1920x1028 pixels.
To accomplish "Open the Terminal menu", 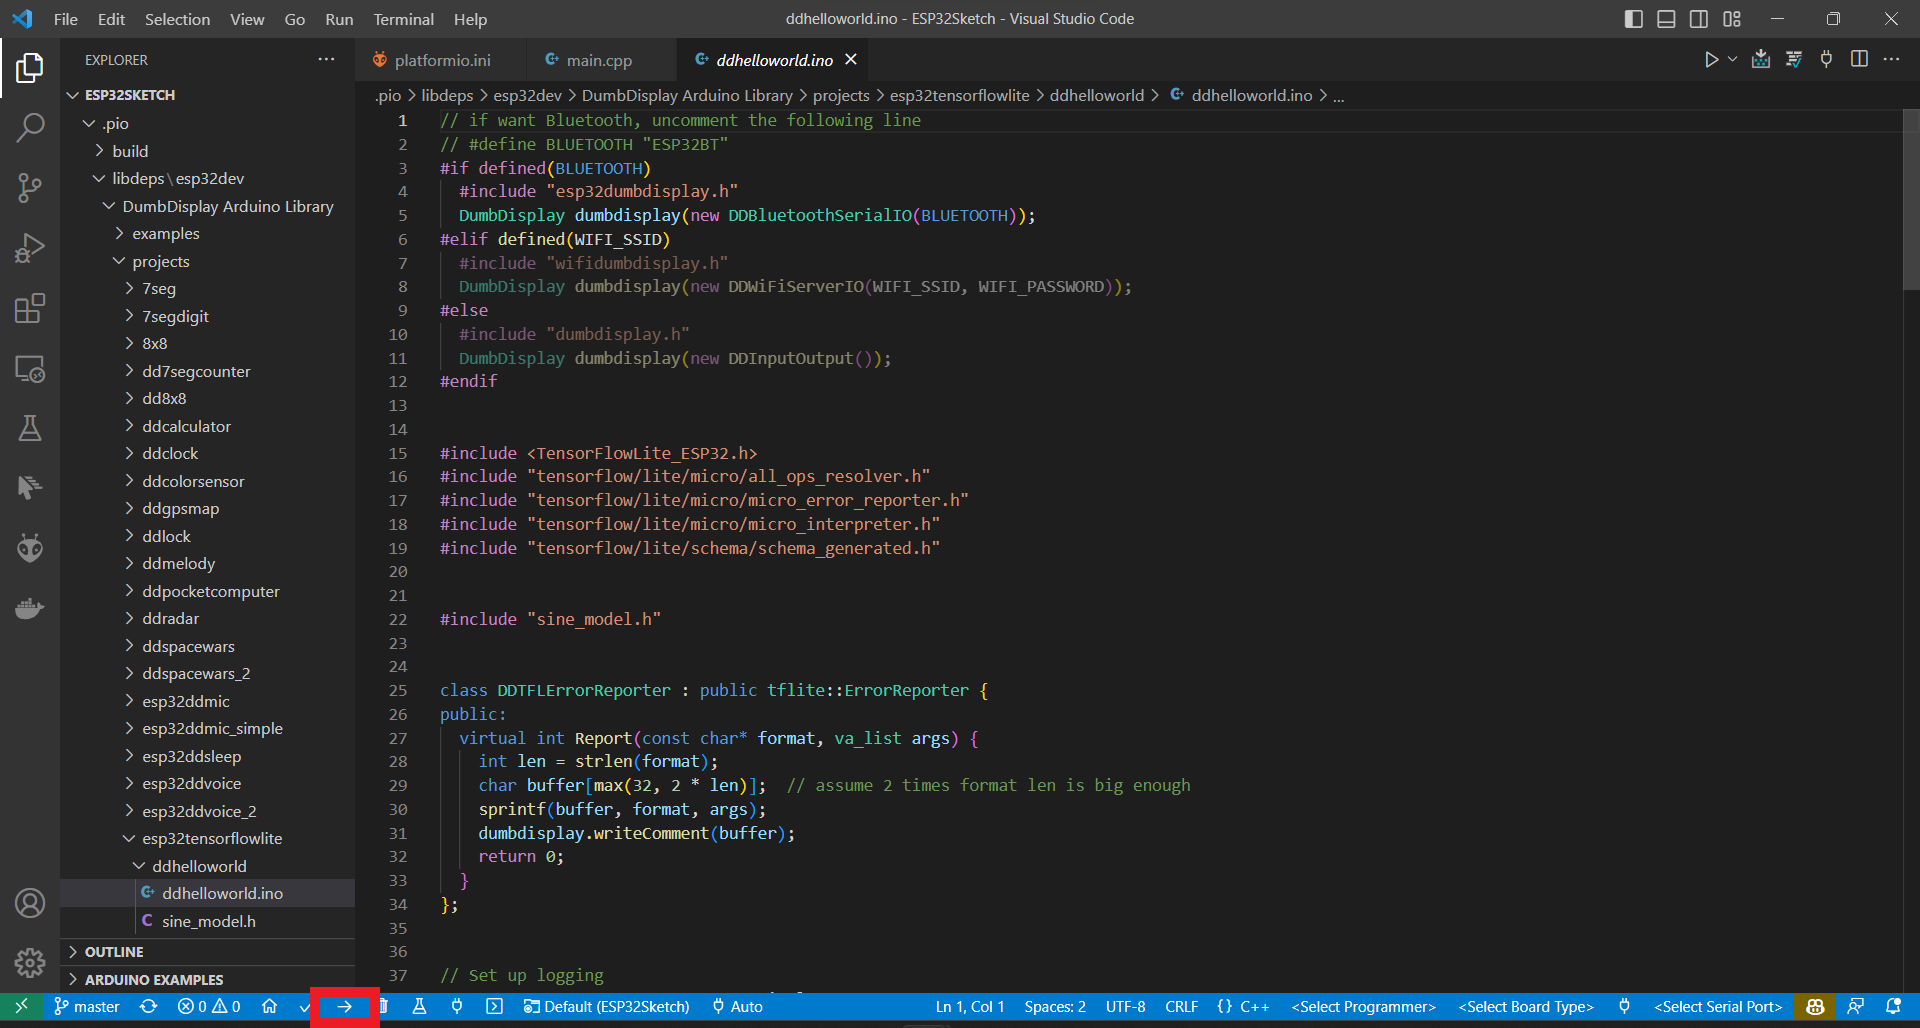I will pos(403,19).
